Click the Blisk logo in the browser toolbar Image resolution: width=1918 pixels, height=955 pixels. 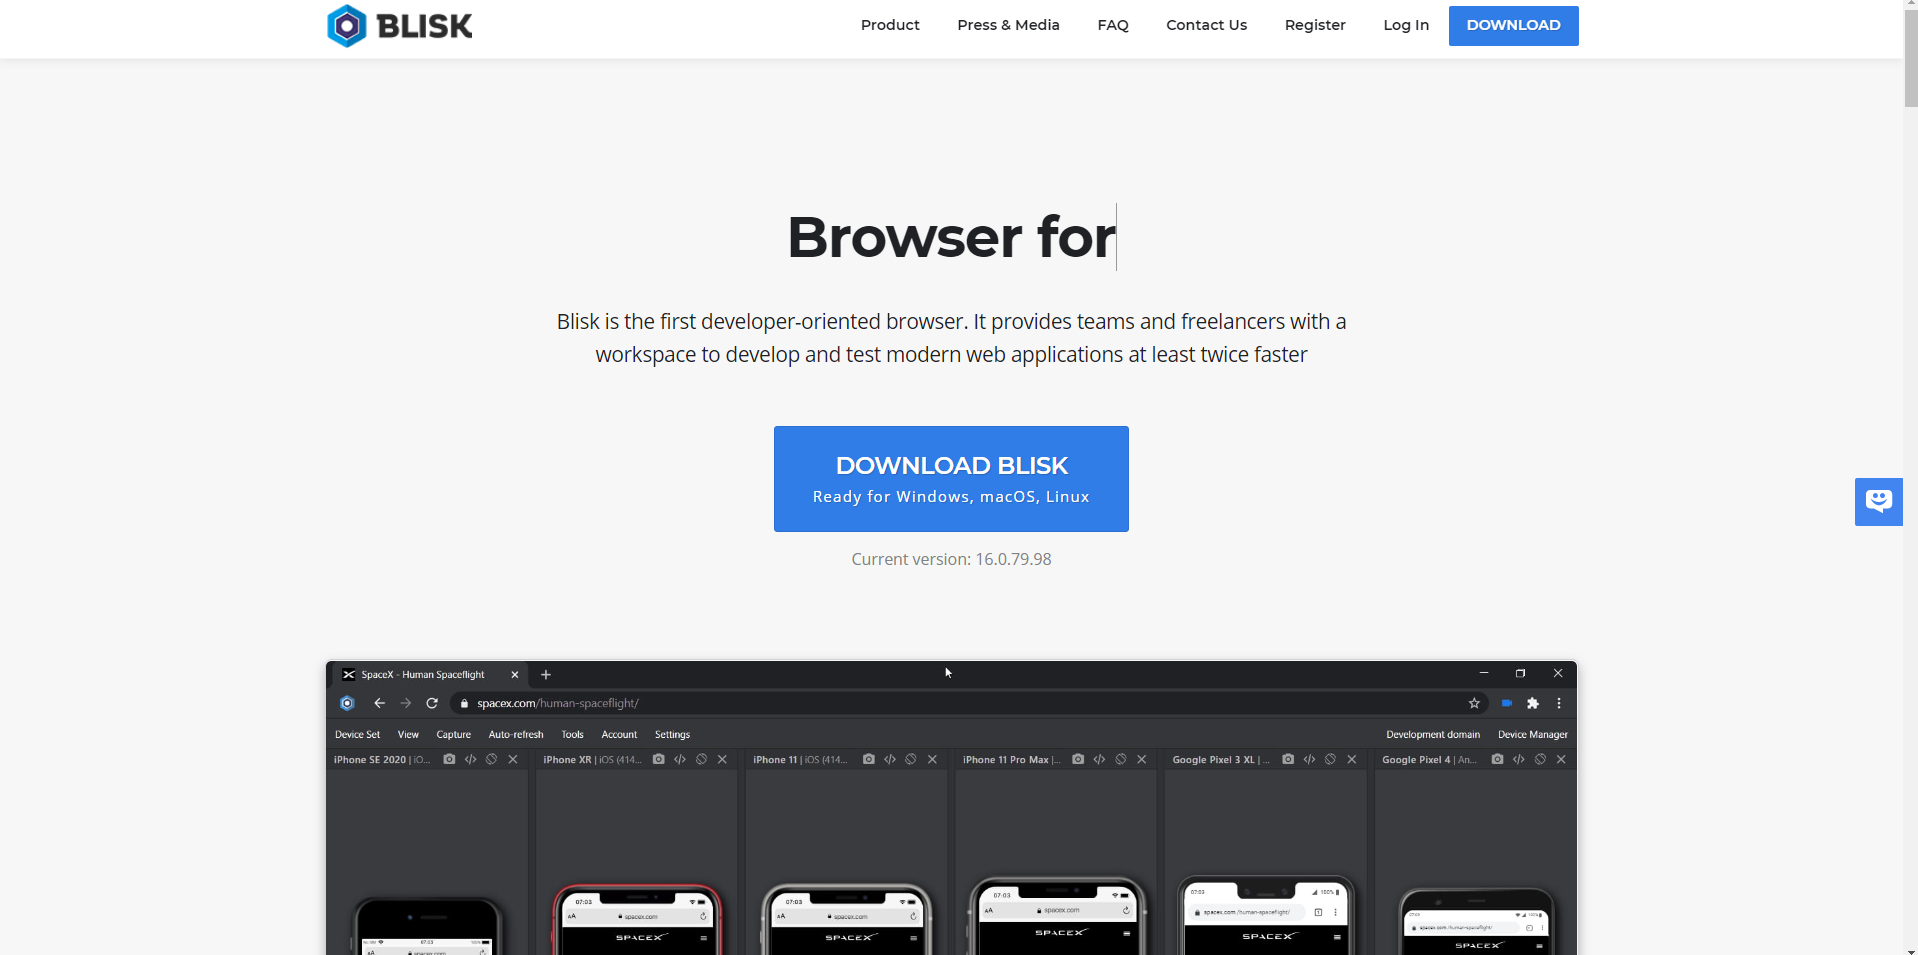[347, 703]
